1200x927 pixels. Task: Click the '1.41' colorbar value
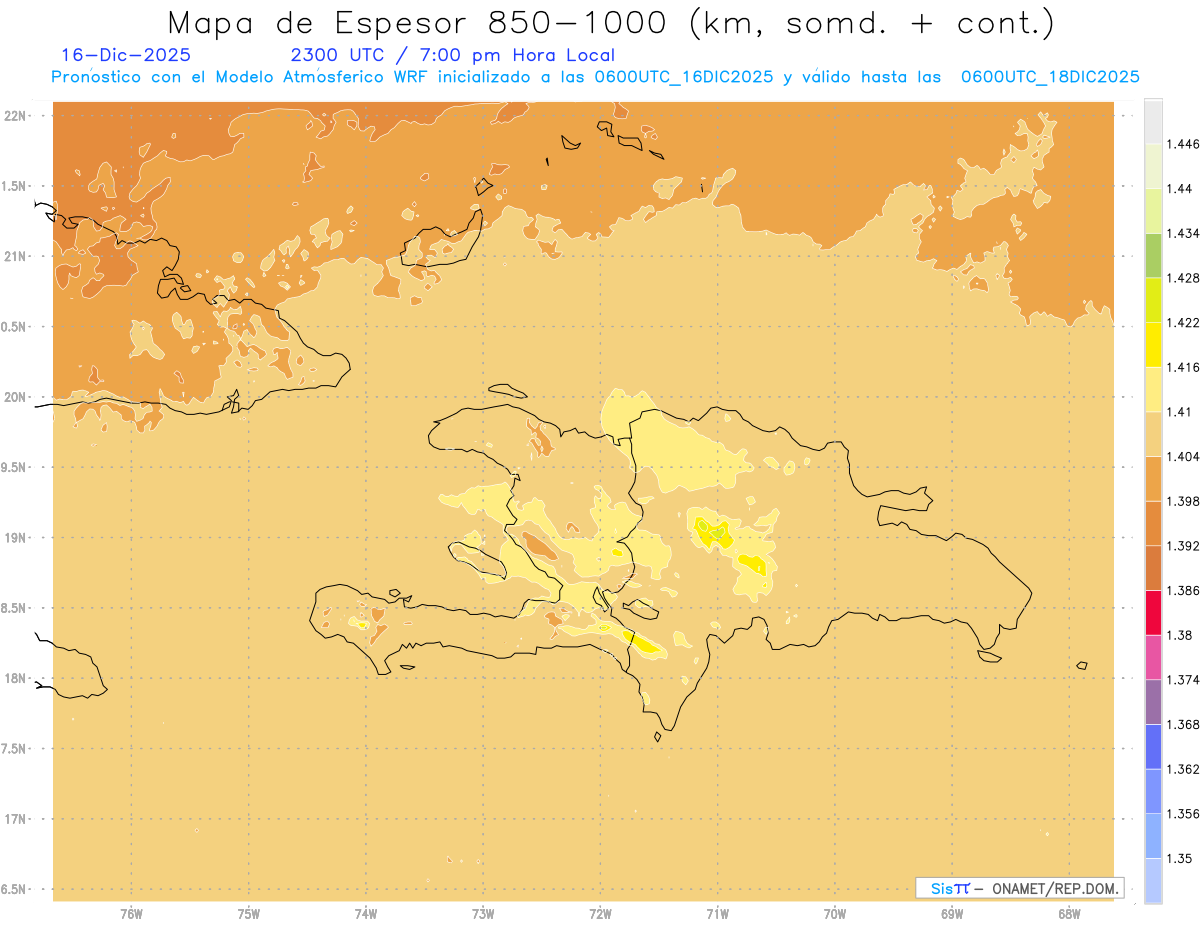click(x=1178, y=412)
